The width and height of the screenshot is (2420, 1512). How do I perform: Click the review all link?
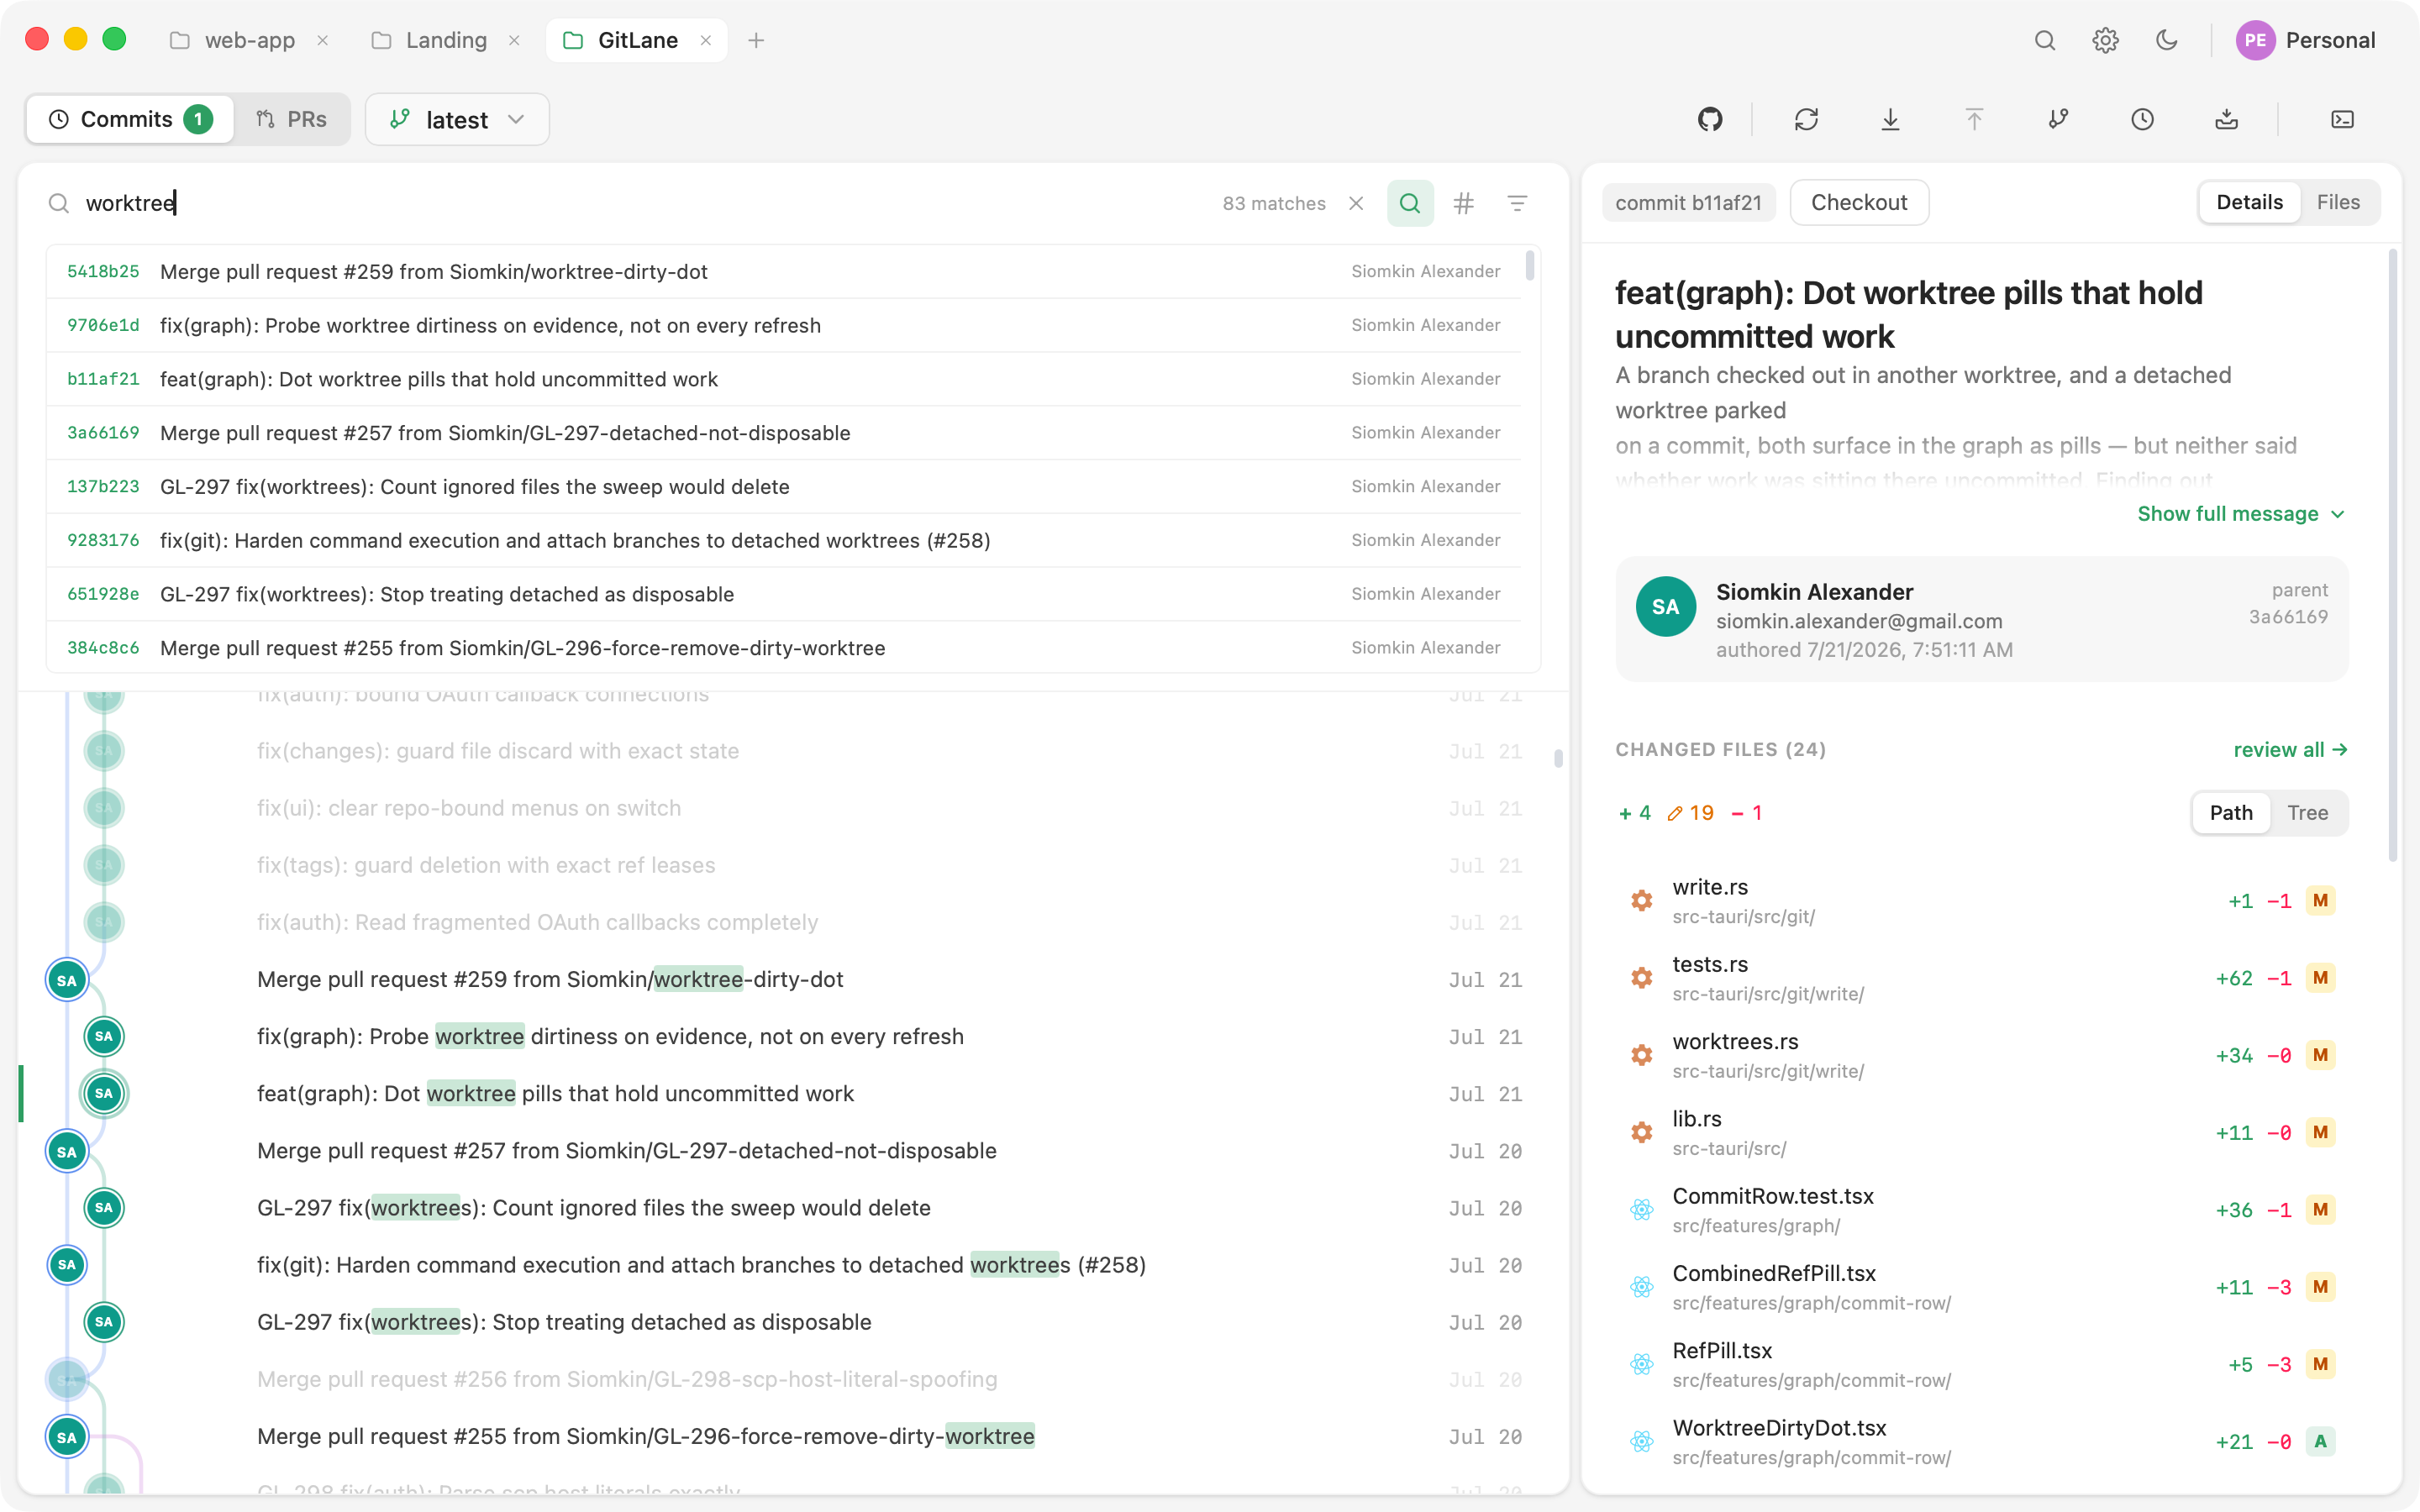[x=2290, y=749]
